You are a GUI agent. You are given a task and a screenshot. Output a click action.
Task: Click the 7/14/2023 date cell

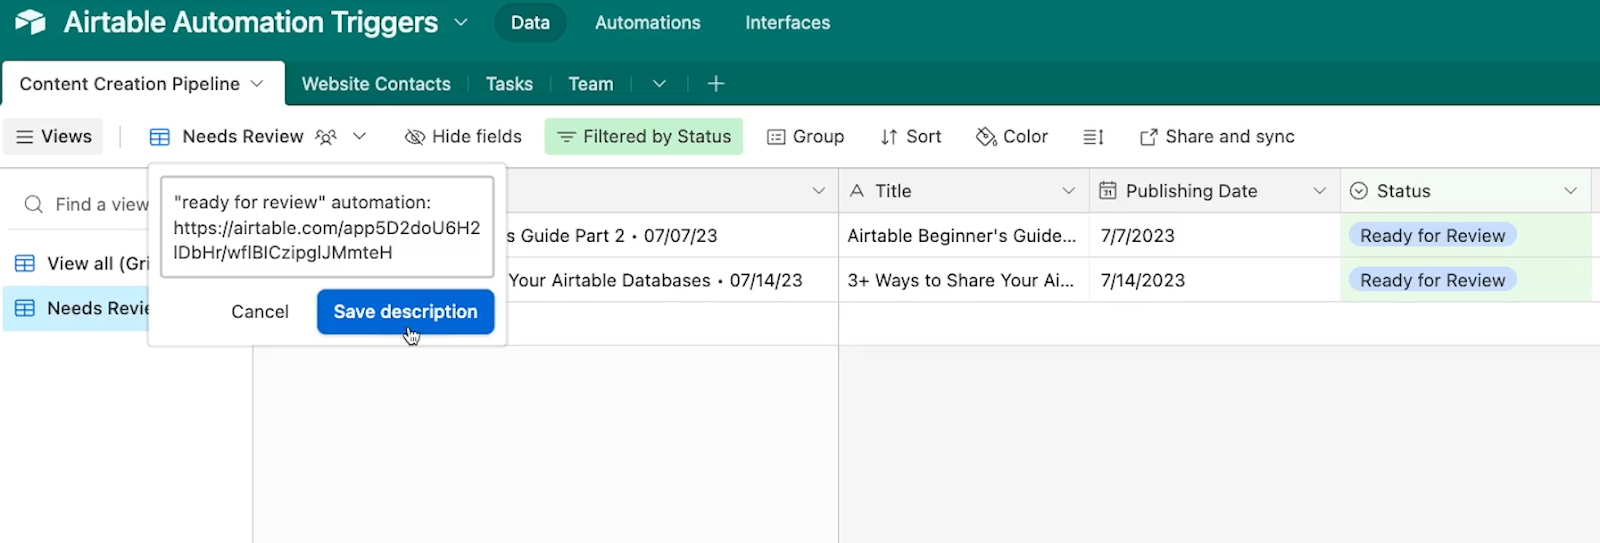[1214, 281]
